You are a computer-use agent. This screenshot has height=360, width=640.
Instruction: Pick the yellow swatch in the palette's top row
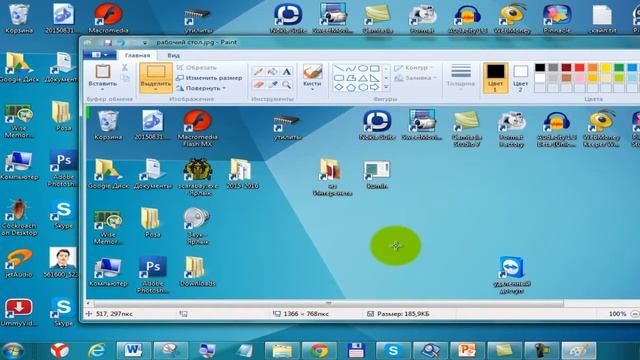(606, 67)
